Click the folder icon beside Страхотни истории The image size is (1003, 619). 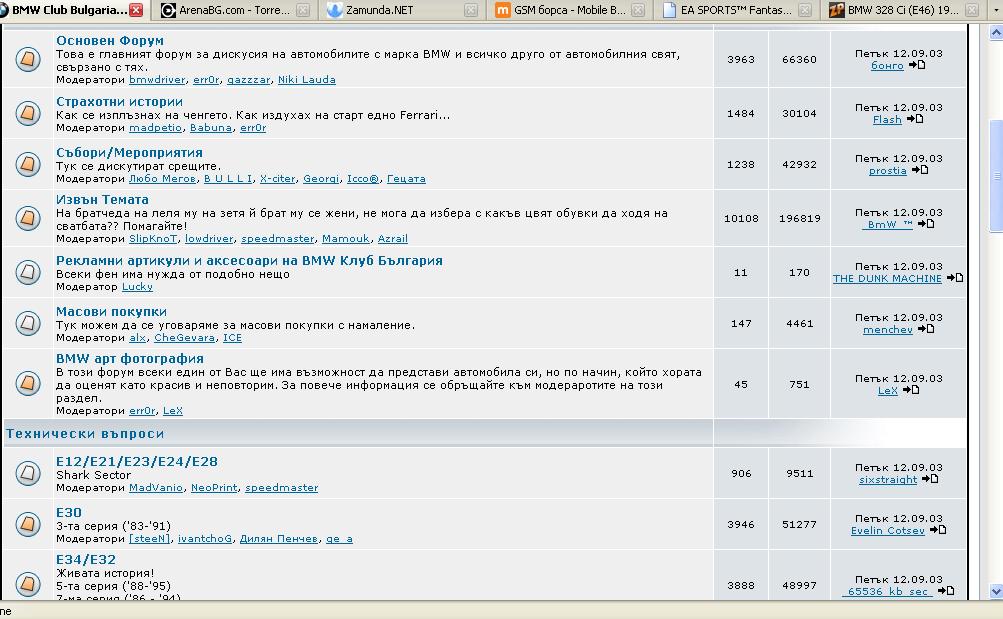[28, 113]
